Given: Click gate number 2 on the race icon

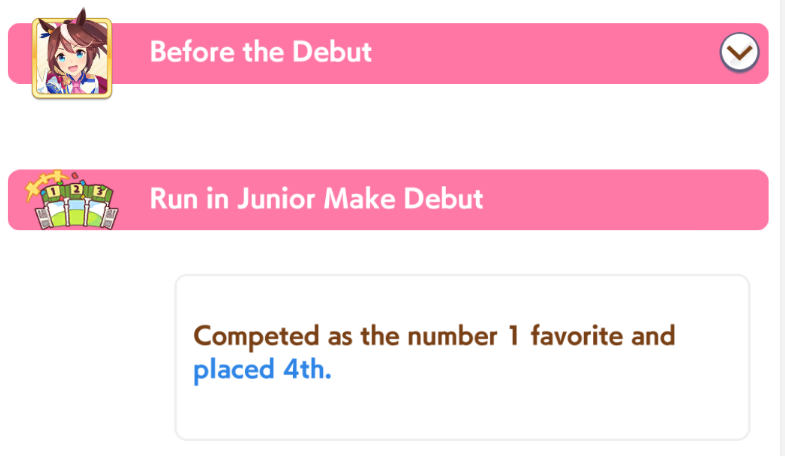Looking at the screenshot, I should click(76, 190).
